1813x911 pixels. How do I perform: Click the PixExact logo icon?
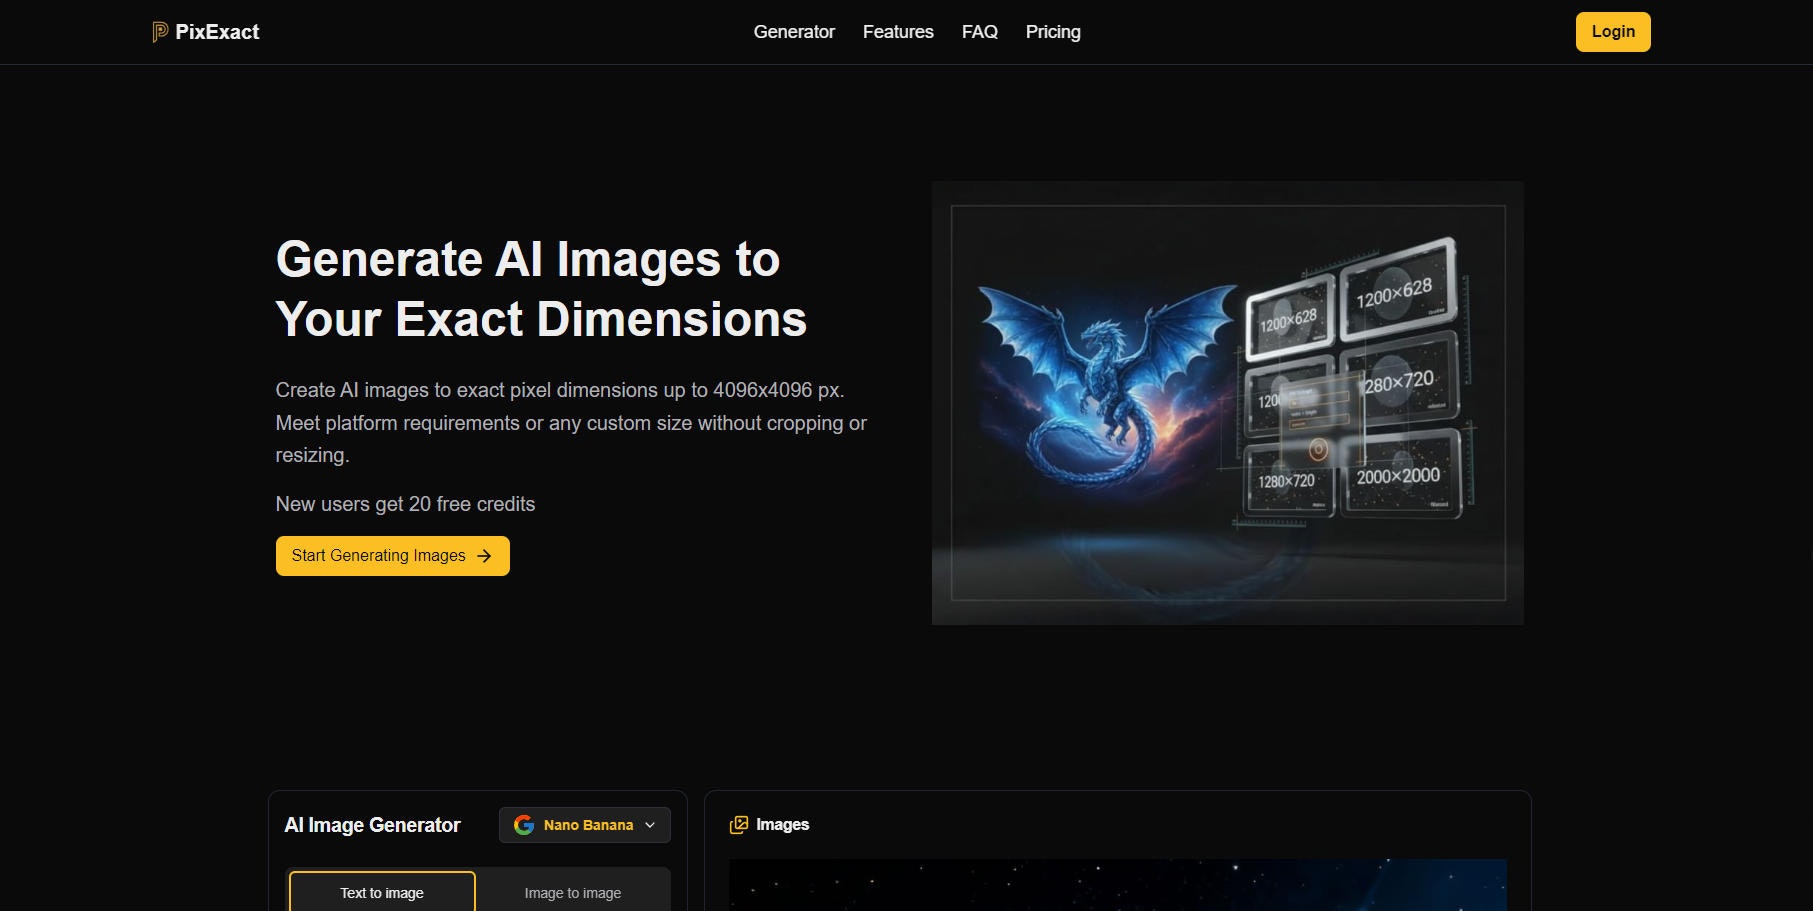click(158, 31)
